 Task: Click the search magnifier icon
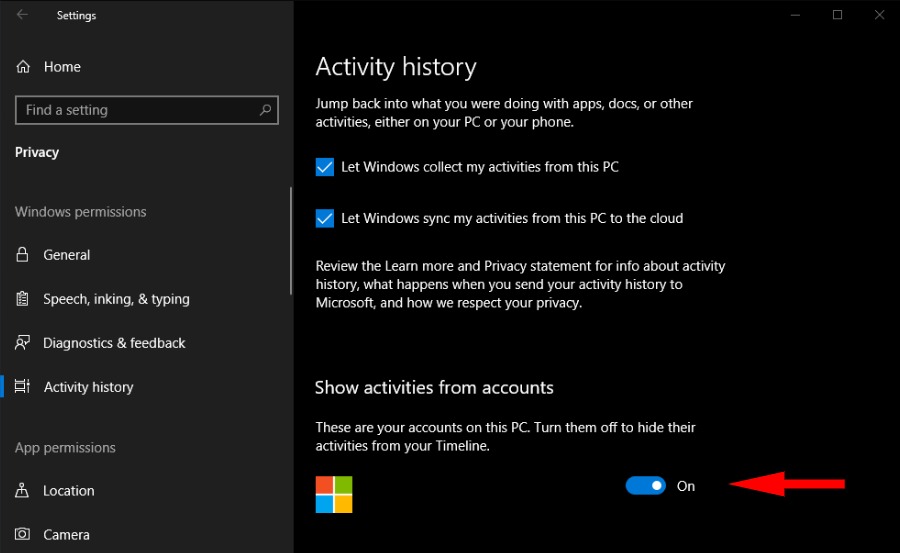[266, 110]
